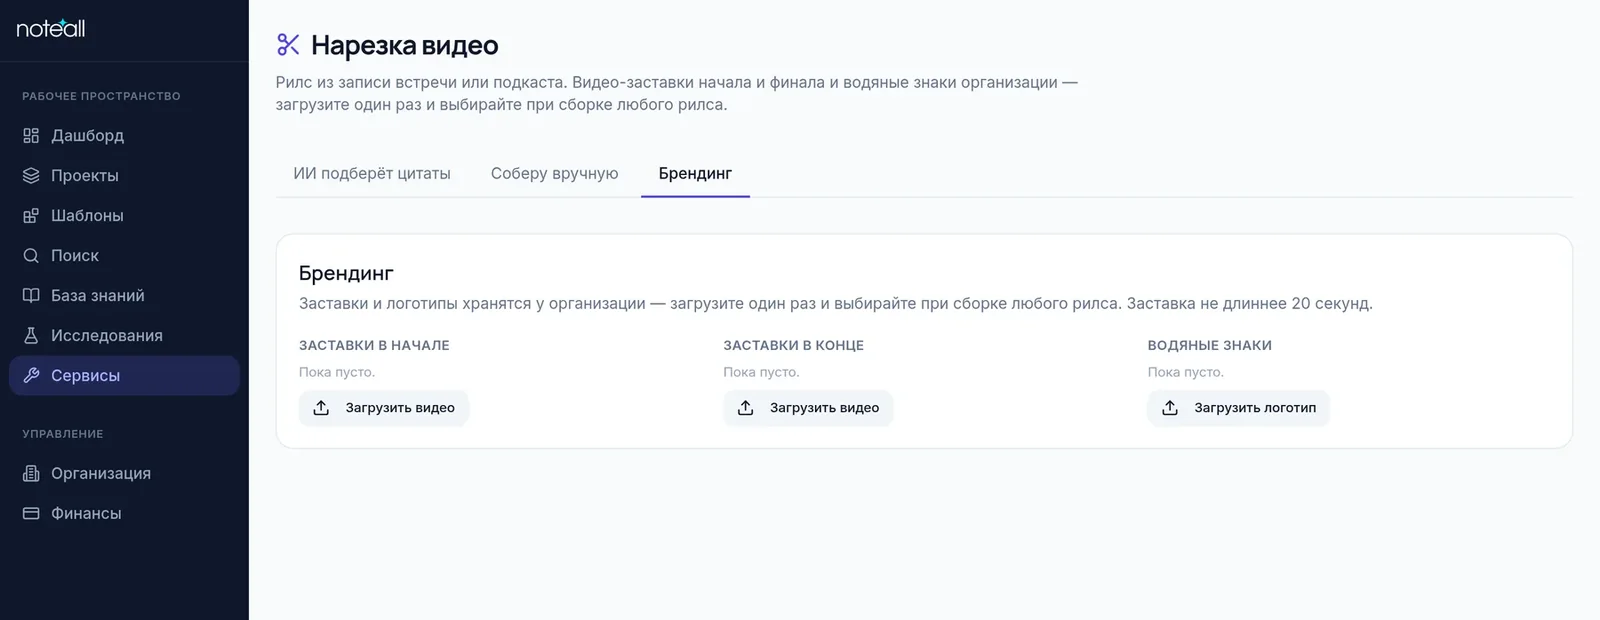Switch to the Соберу вручную tab
Viewport: 1600px width, 620px height.
point(554,173)
